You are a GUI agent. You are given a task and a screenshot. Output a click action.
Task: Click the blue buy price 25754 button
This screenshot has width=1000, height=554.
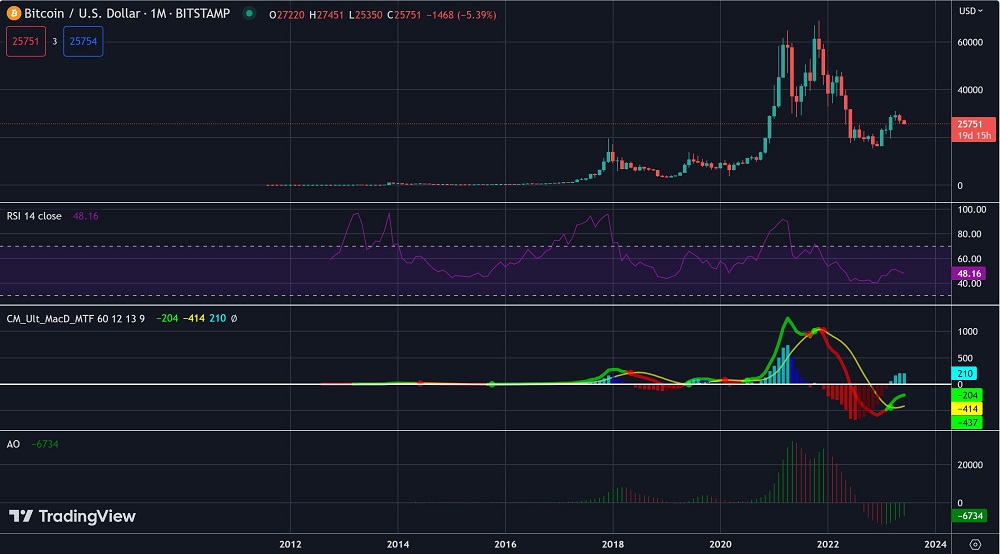click(x=83, y=41)
